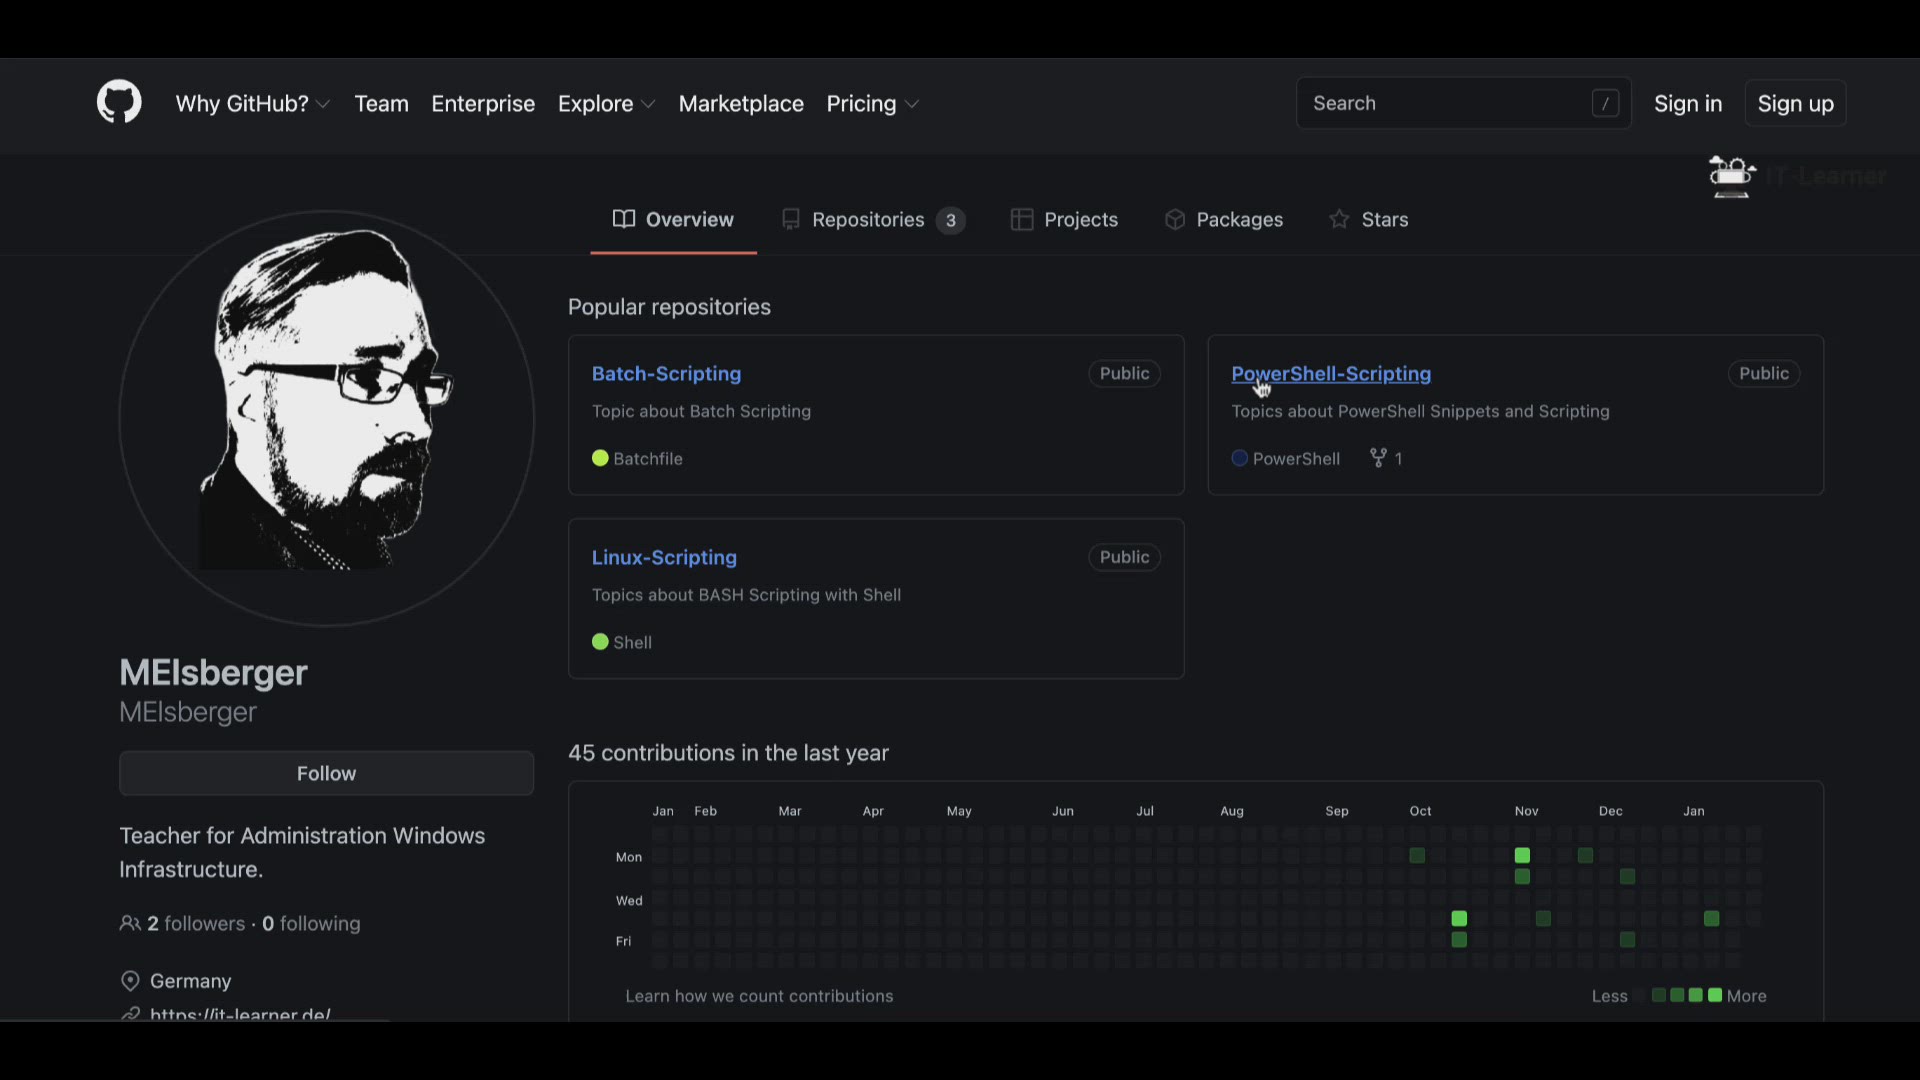Click the fork count 1 on PowerShell-Scripting

tap(1398, 459)
